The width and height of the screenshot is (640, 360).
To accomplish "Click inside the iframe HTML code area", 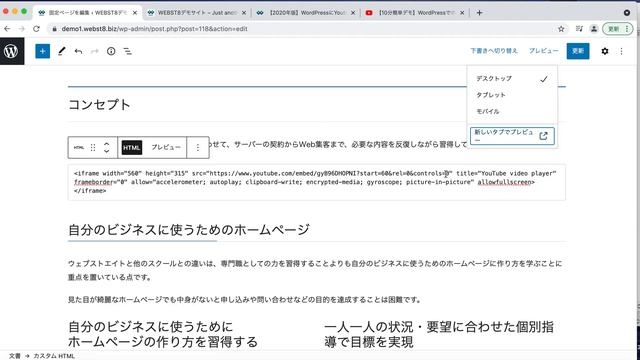I will 317,182.
